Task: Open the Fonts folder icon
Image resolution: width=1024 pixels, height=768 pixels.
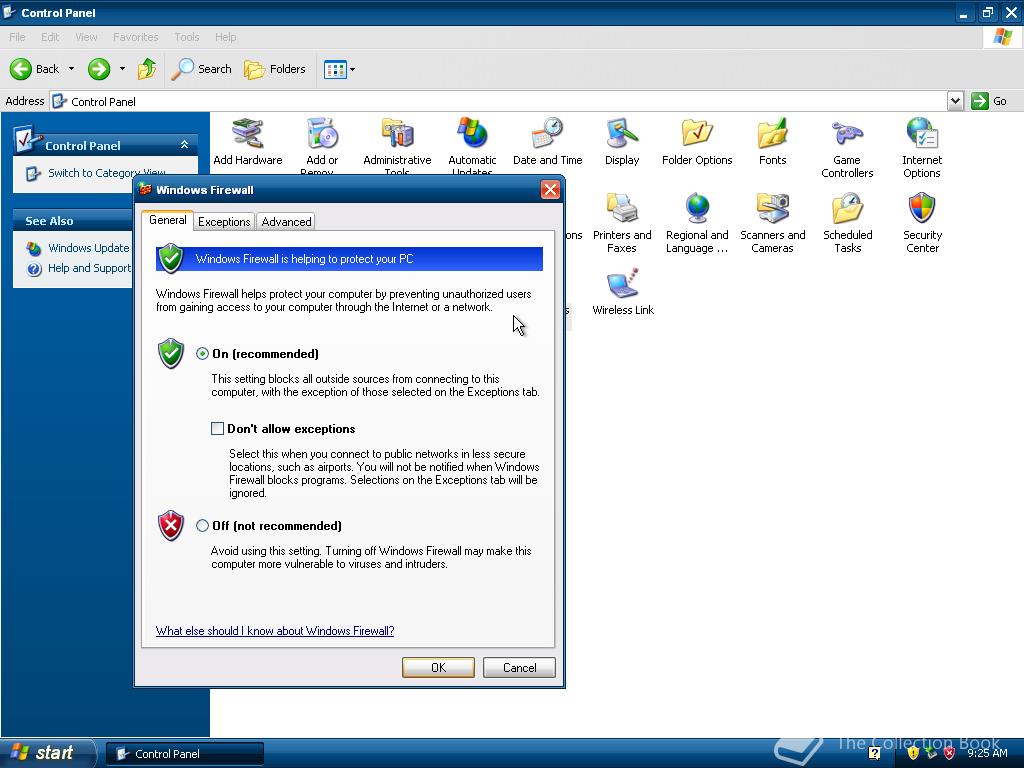Action: point(773,140)
